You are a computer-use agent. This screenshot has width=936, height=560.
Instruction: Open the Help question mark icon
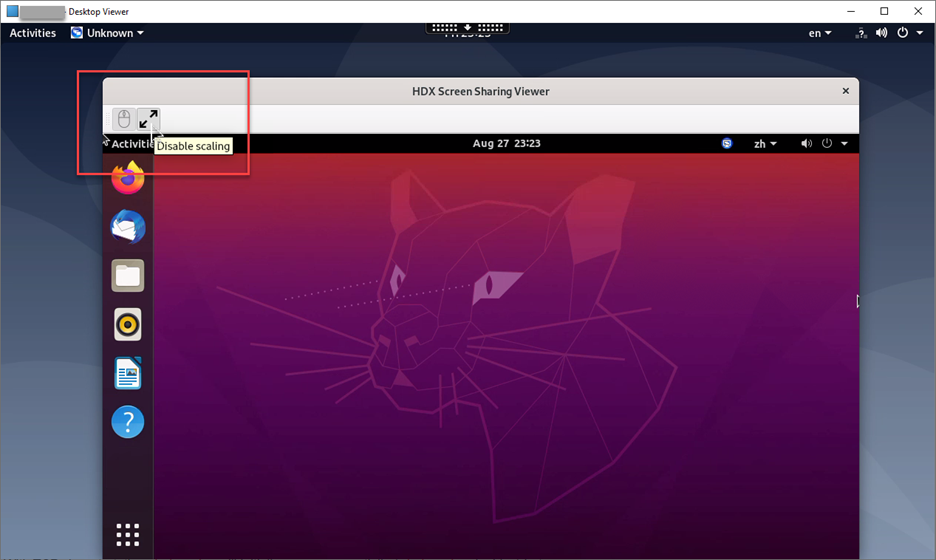(x=128, y=422)
